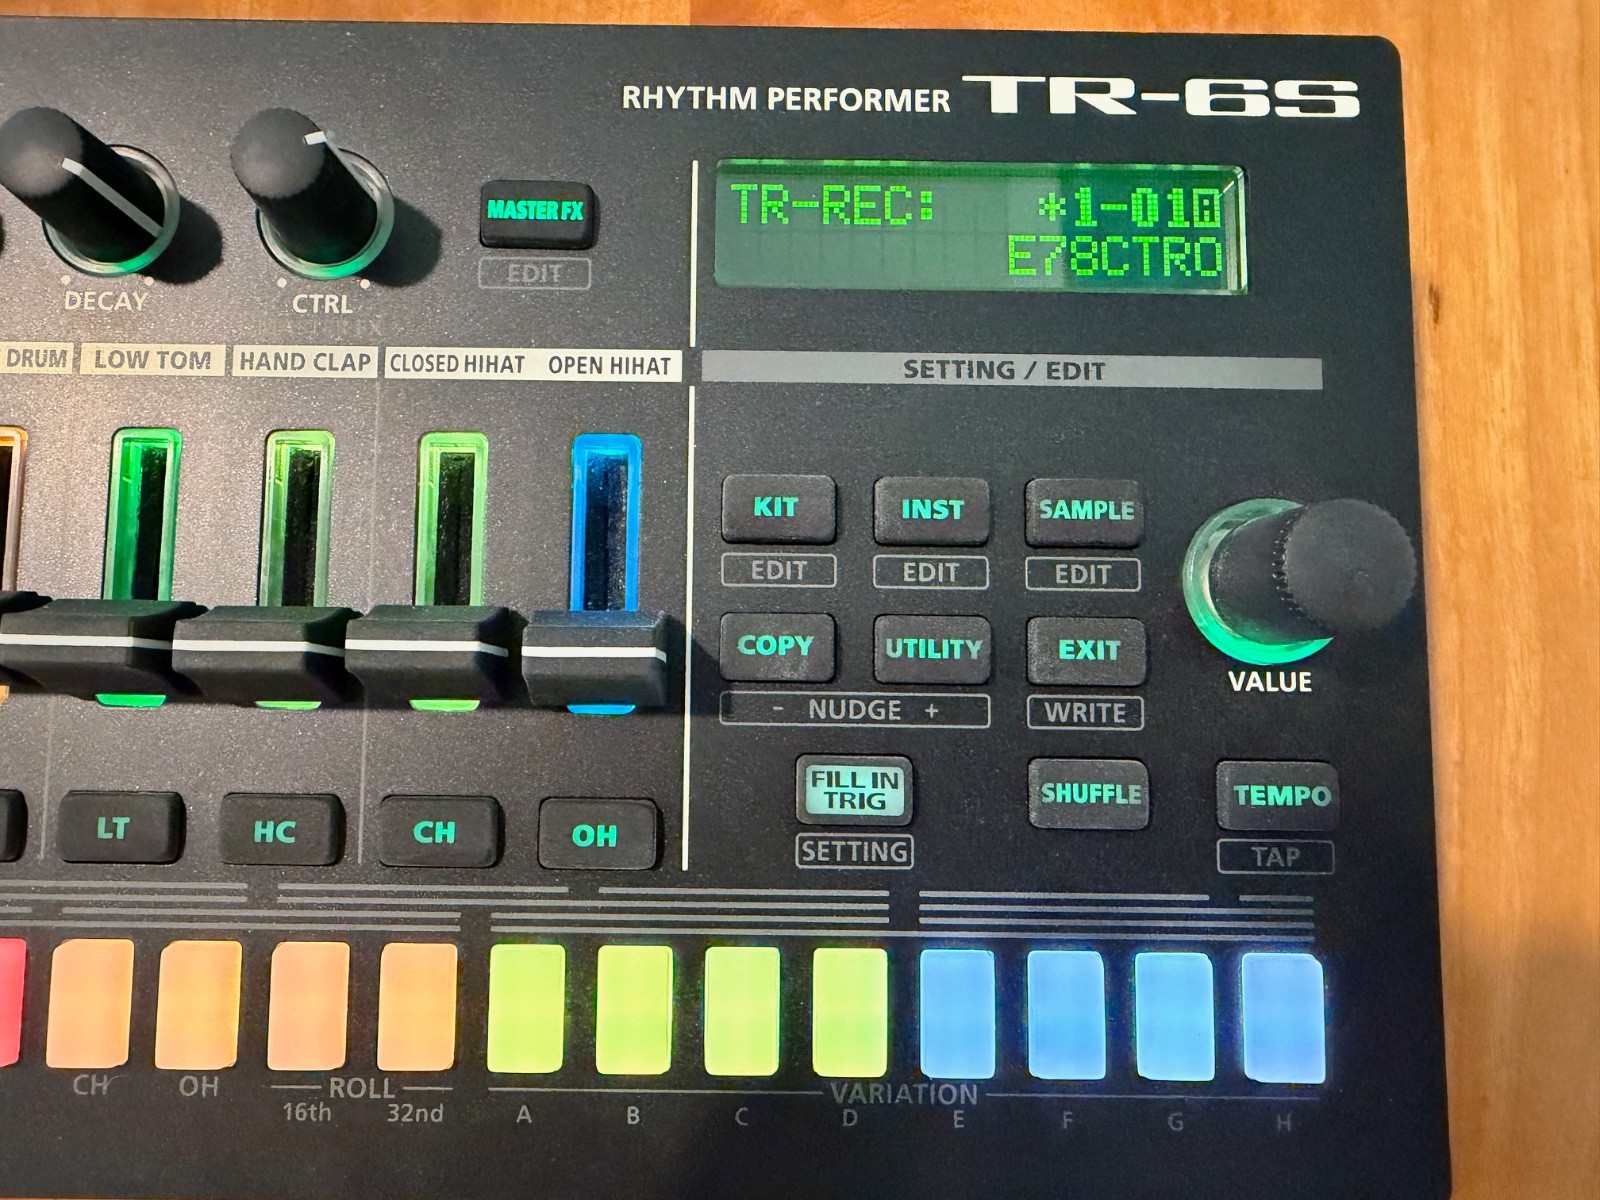Select Variation G pad
The image size is (1600, 1200).
point(1174,1016)
